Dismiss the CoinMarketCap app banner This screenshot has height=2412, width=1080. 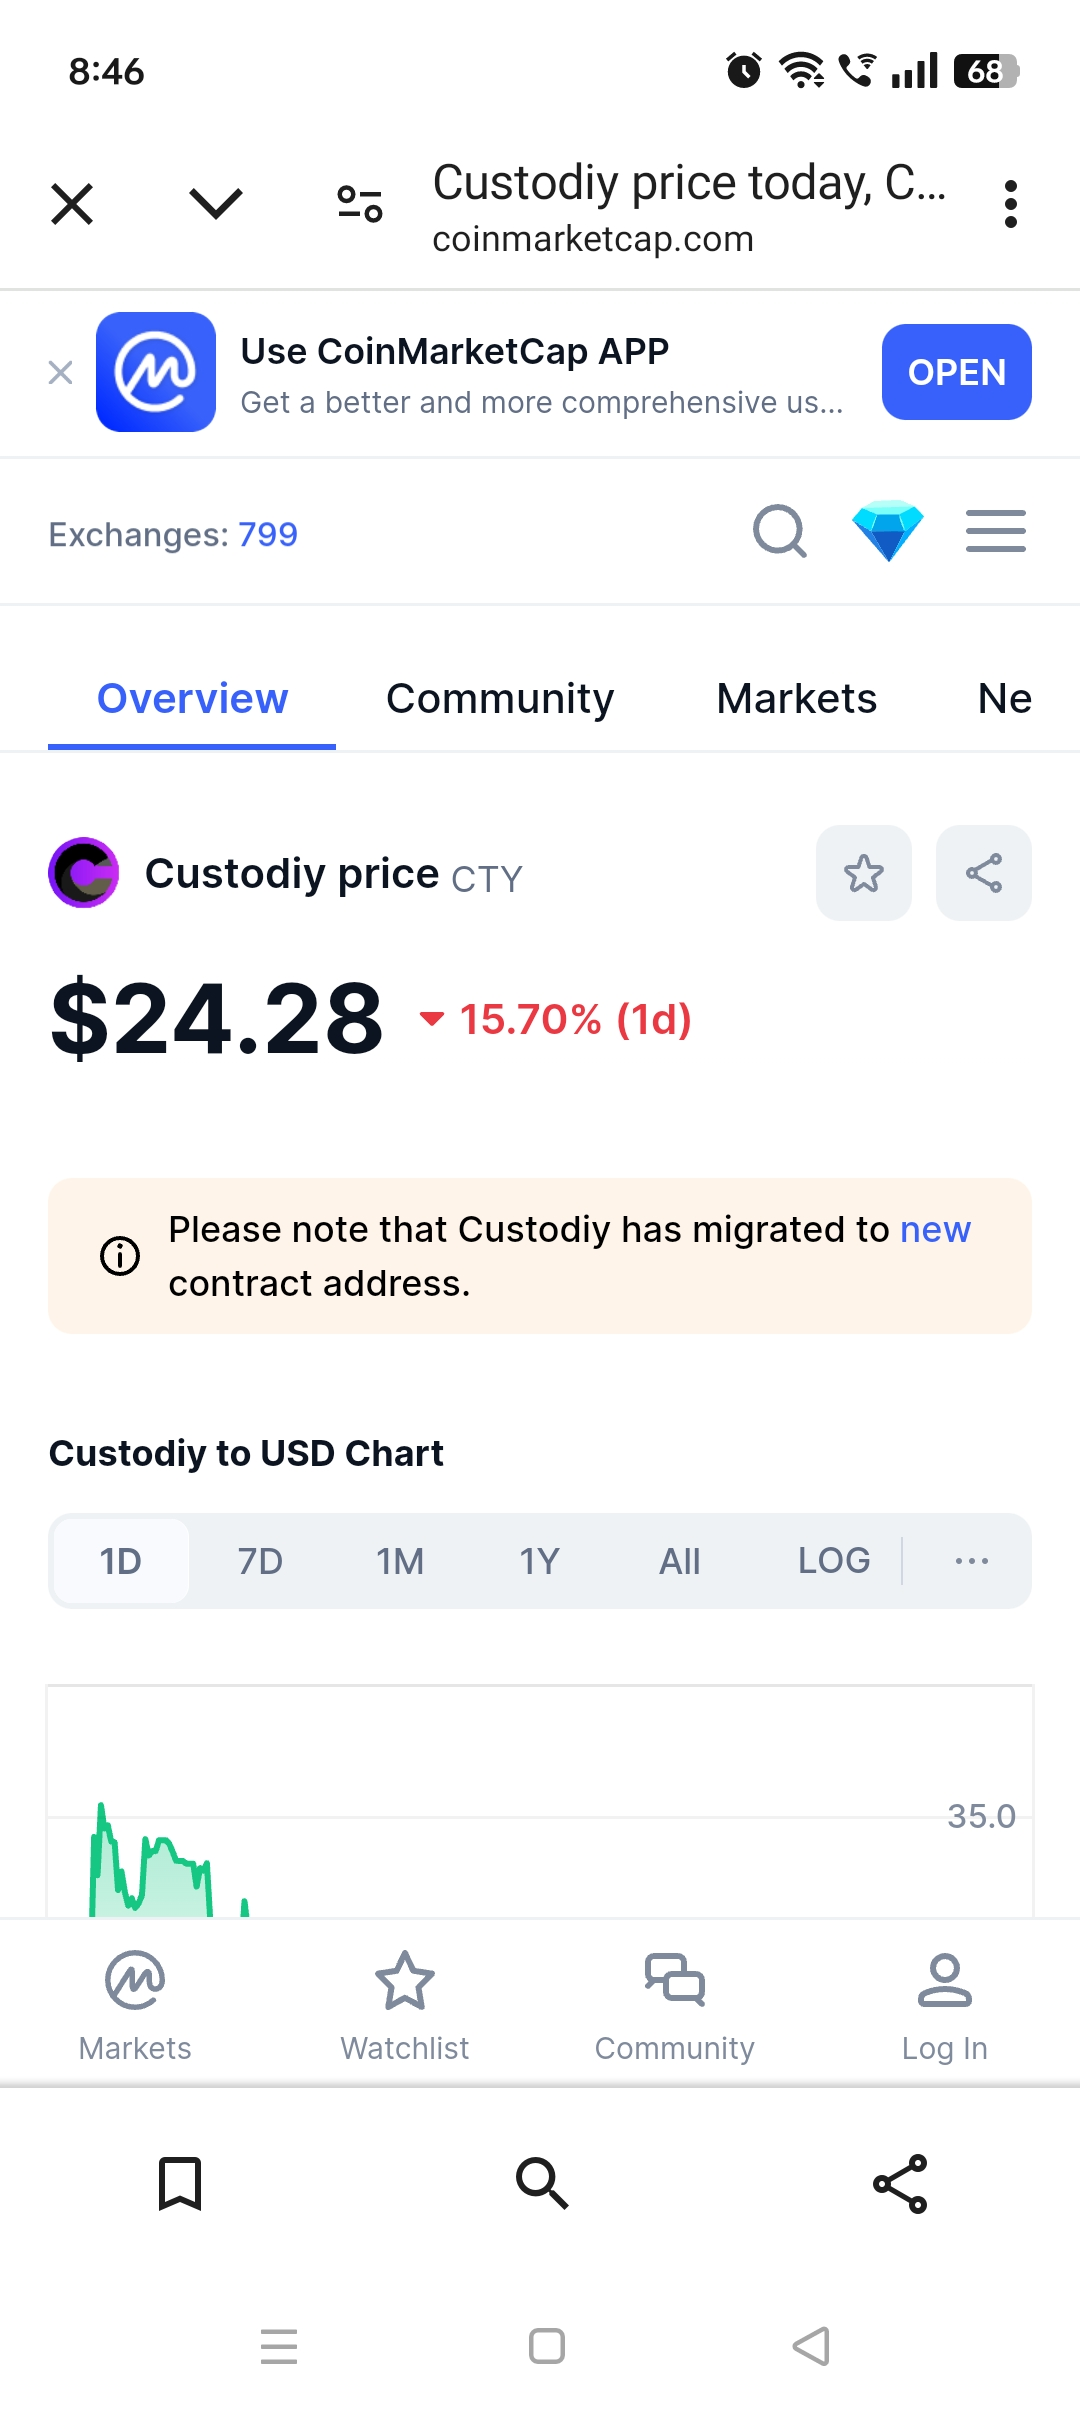[61, 373]
